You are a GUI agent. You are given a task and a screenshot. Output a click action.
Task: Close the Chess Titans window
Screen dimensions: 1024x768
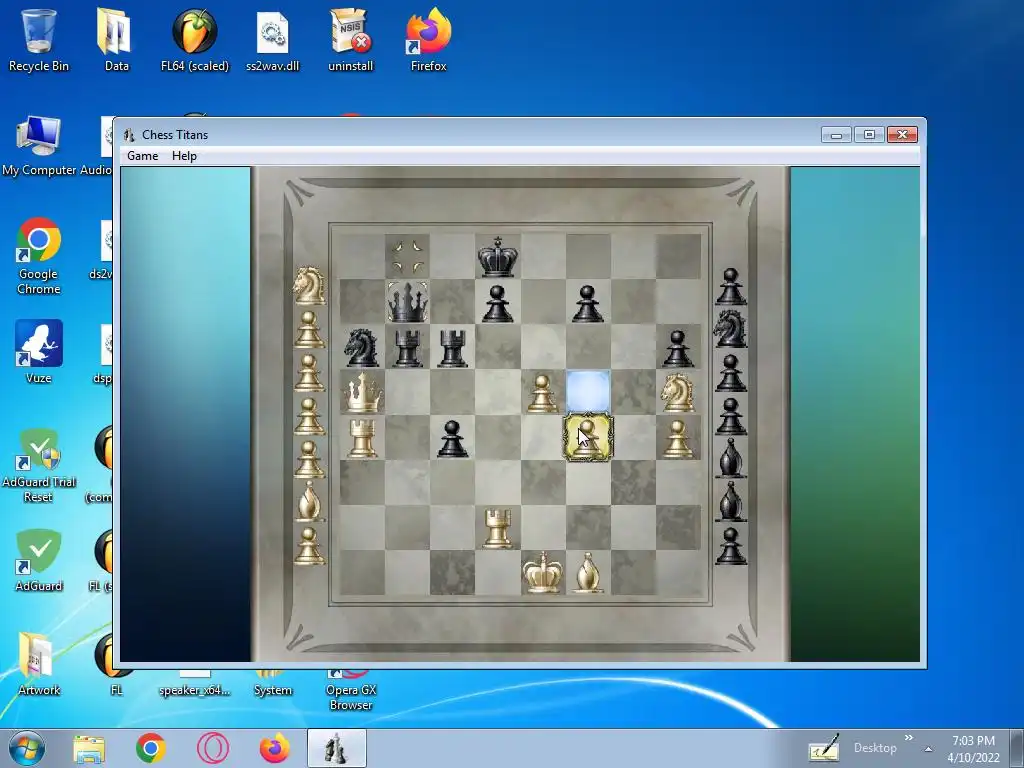[x=903, y=135]
